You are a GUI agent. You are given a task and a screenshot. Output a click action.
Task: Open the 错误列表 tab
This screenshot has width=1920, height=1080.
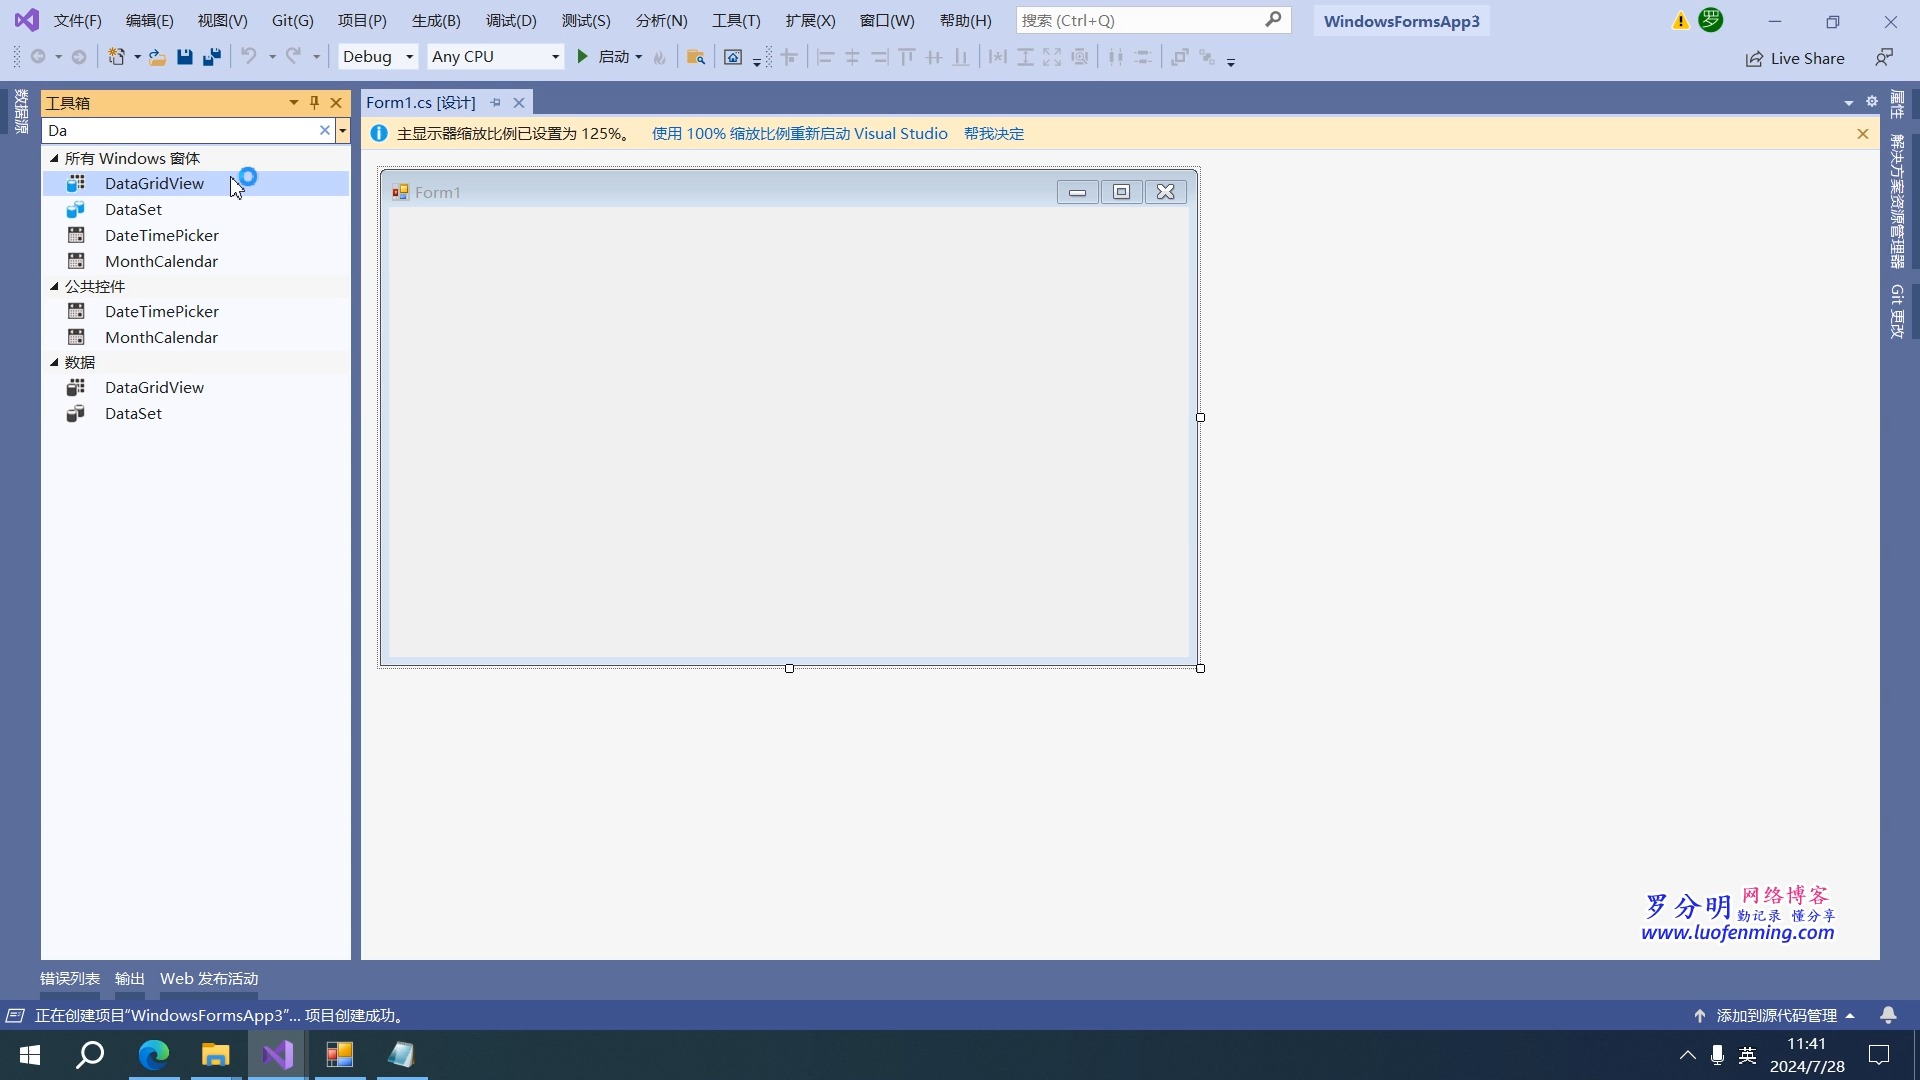70,978
